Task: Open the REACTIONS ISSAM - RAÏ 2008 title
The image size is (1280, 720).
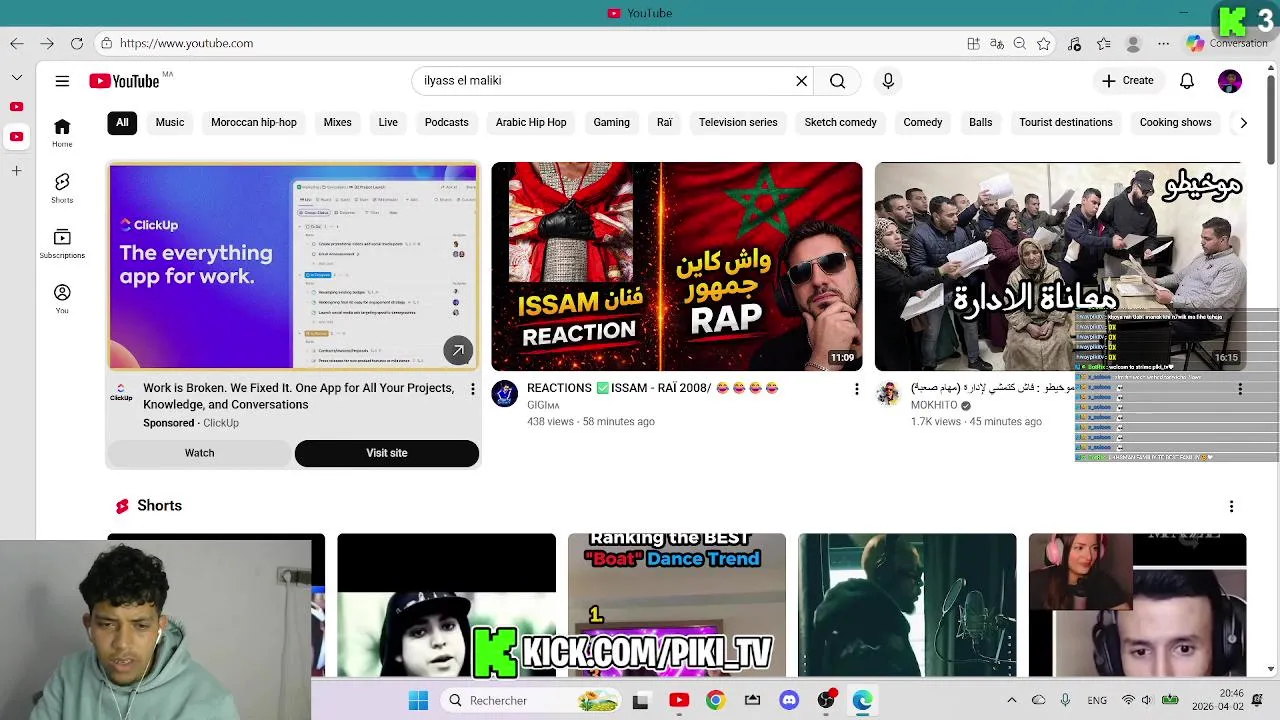Action: tap(652, 388)
